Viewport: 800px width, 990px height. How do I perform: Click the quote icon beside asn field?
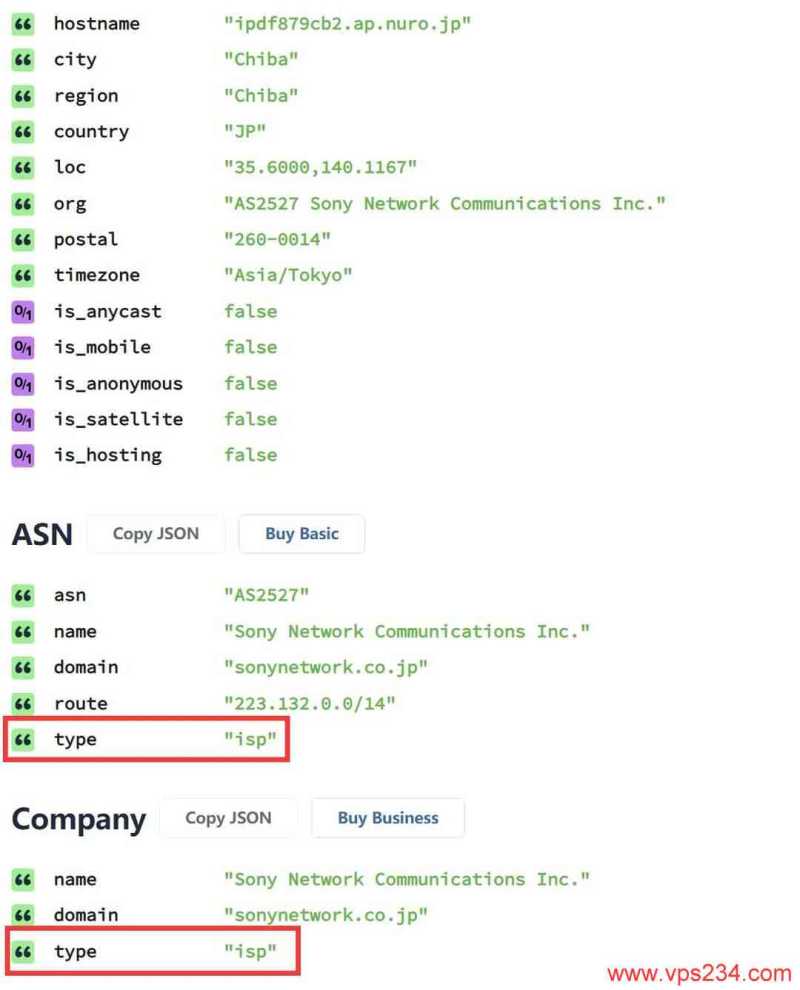coord(22,595)
